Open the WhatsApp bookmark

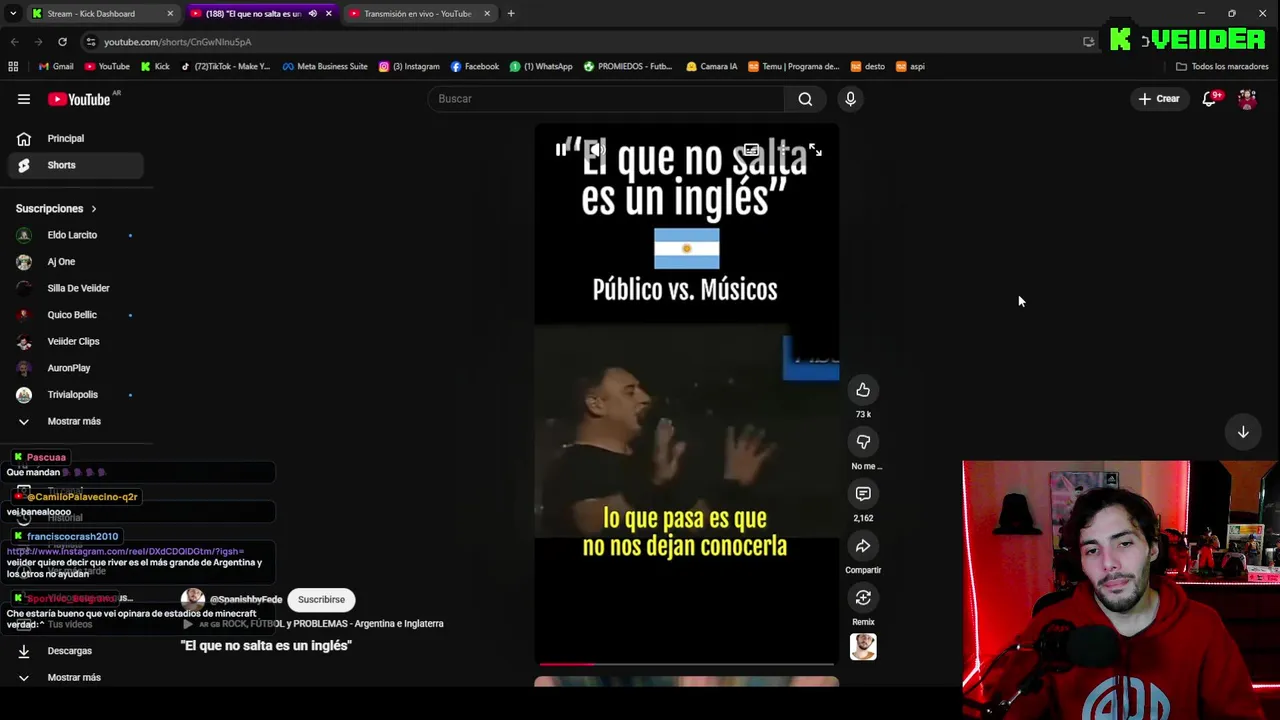[541, 66]
